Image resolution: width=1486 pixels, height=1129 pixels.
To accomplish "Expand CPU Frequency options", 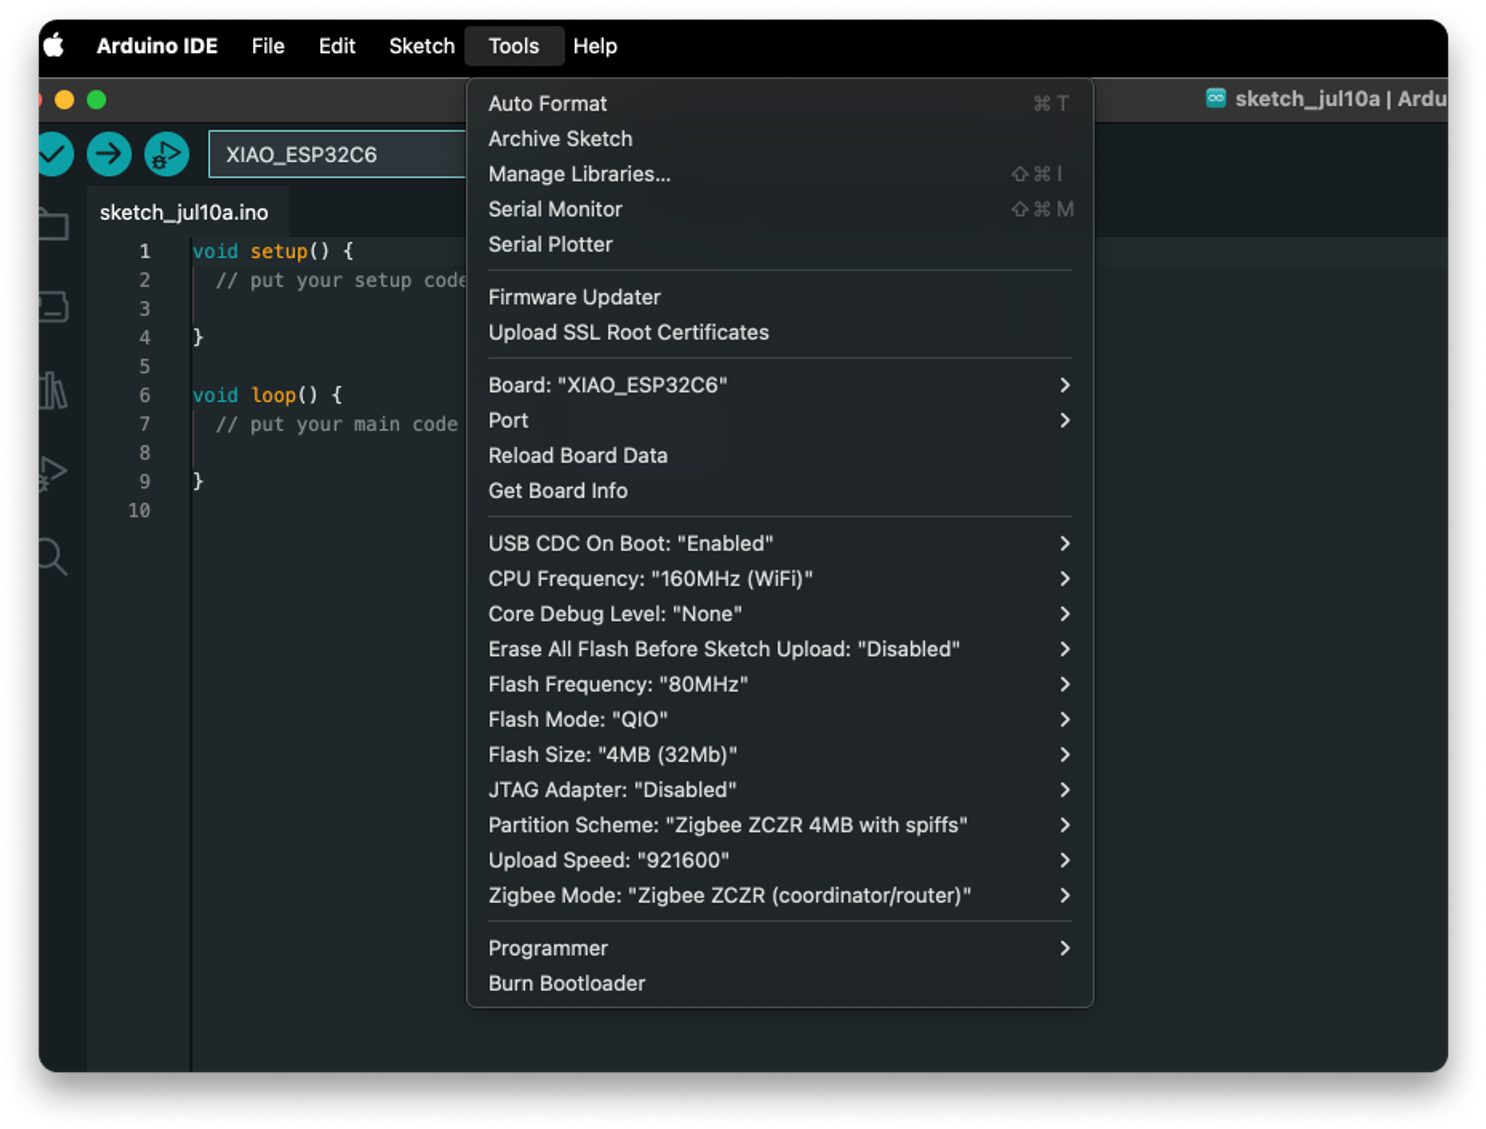I will 780,578.
